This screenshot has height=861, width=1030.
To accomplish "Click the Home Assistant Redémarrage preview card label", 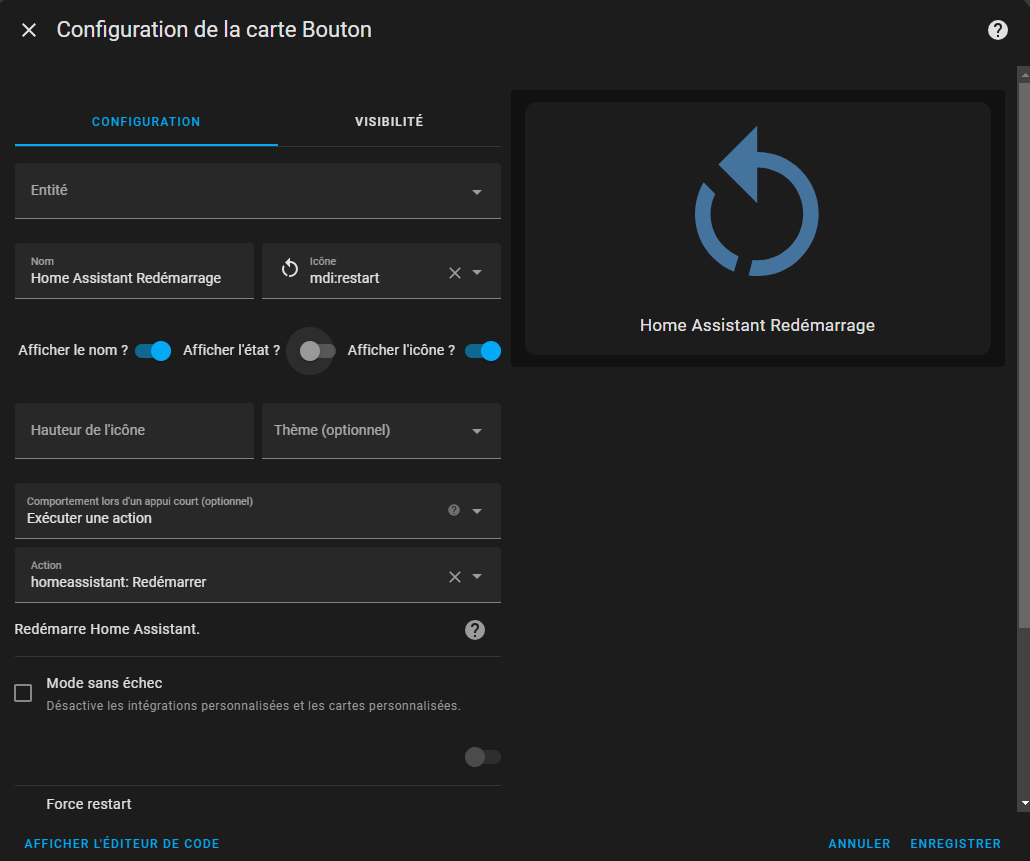I will click(x=757, y=326).
